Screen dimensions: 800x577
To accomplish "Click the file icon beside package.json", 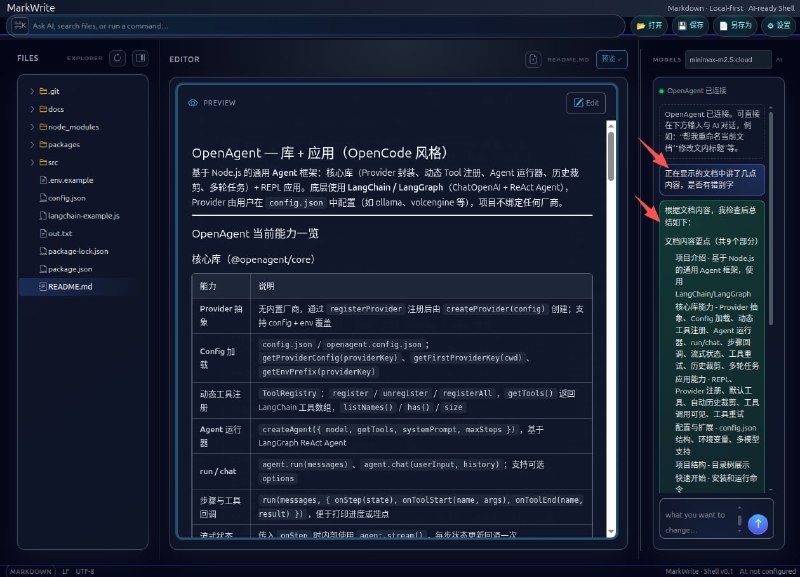I will click(x=43, y=269).
